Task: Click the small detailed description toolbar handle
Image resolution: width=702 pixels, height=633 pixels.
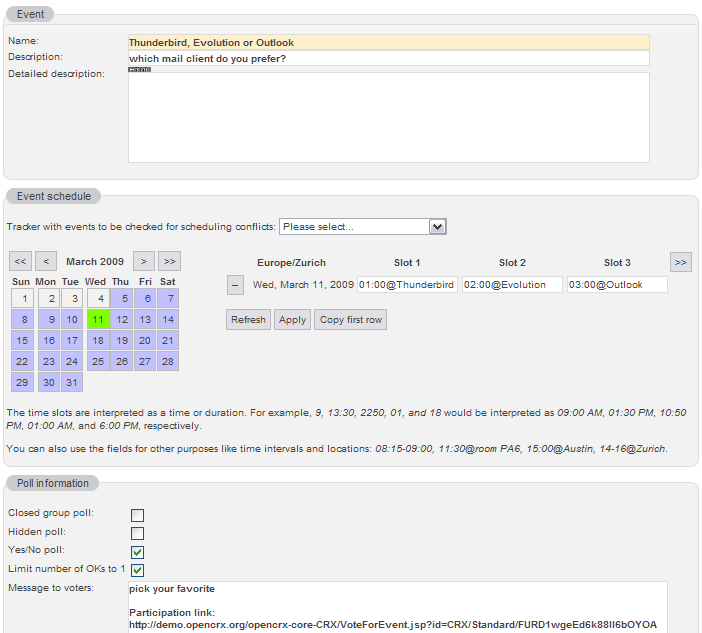Action: click(x=140, y=69)
